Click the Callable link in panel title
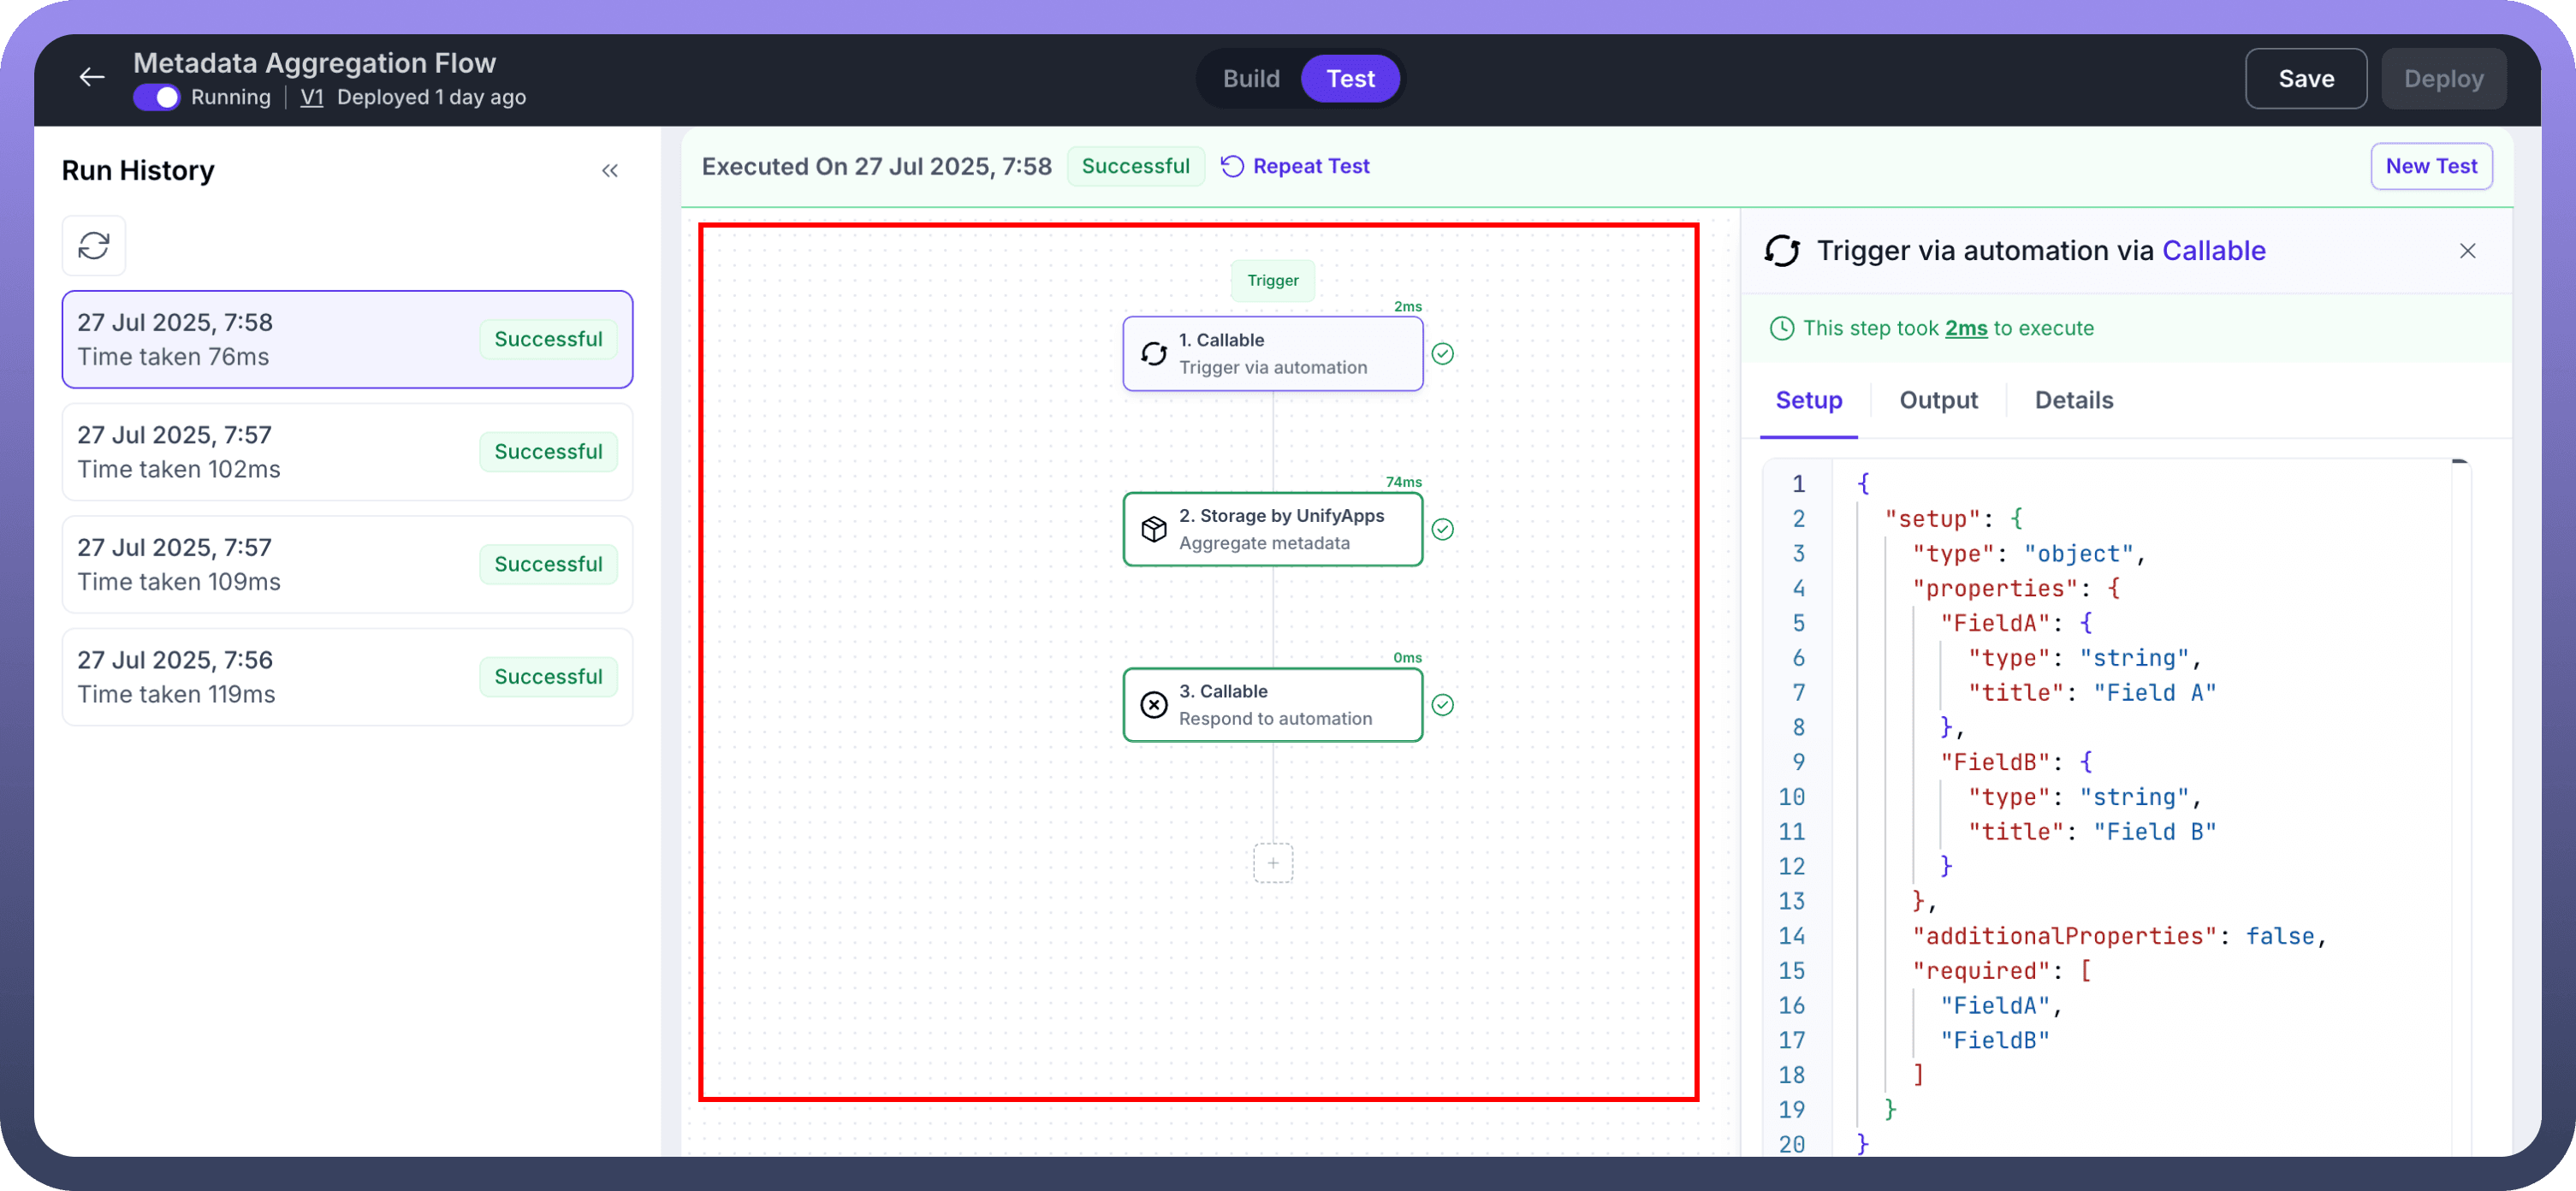 coord(2213,251)
